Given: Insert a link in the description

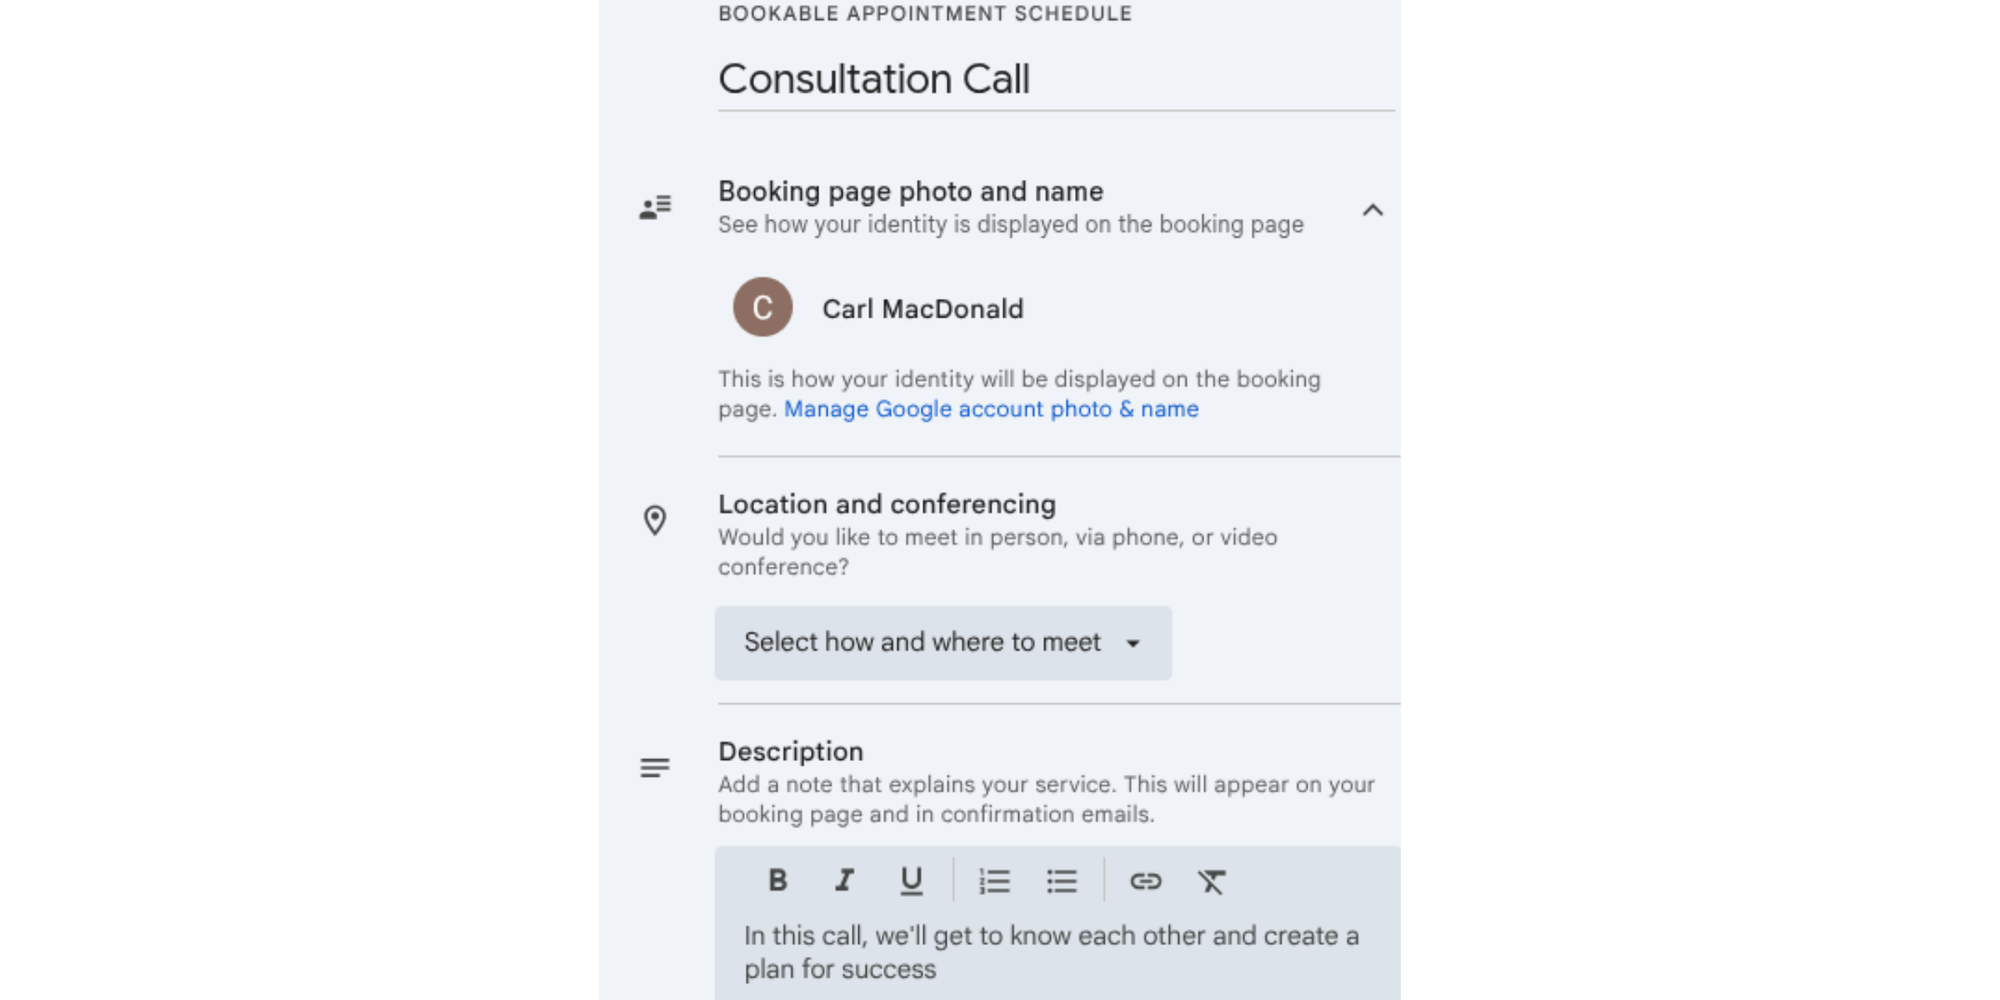Looking at the screenshot, I should [x=1147, y=881].
